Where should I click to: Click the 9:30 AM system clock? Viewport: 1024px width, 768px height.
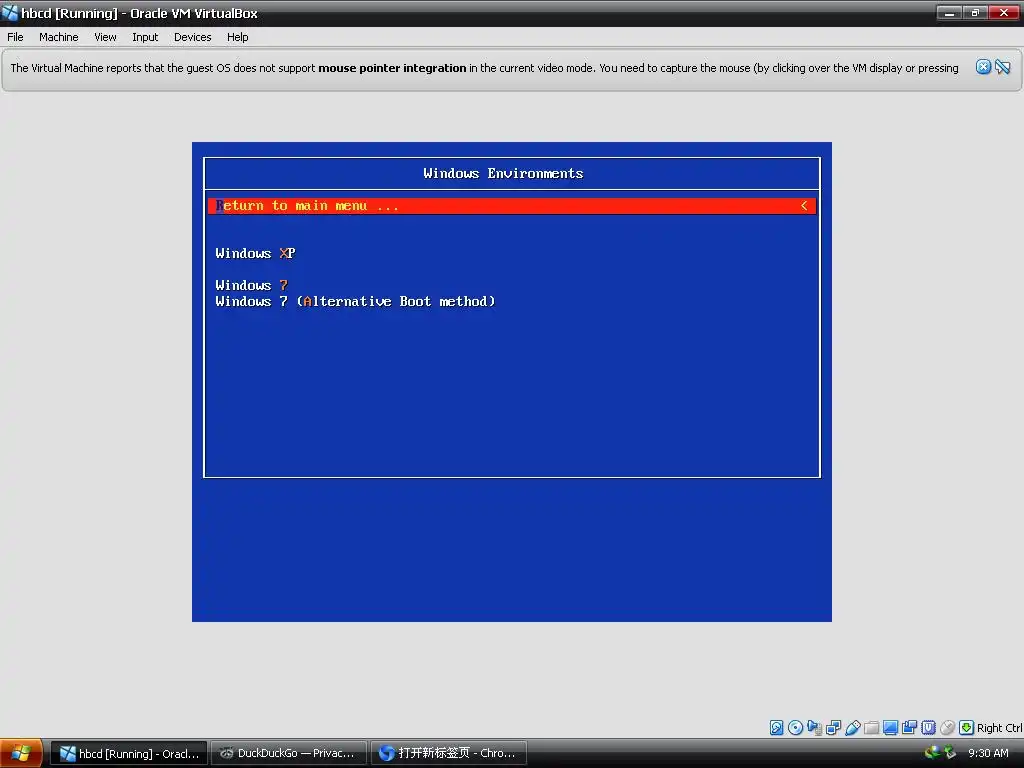pos(988,753)
